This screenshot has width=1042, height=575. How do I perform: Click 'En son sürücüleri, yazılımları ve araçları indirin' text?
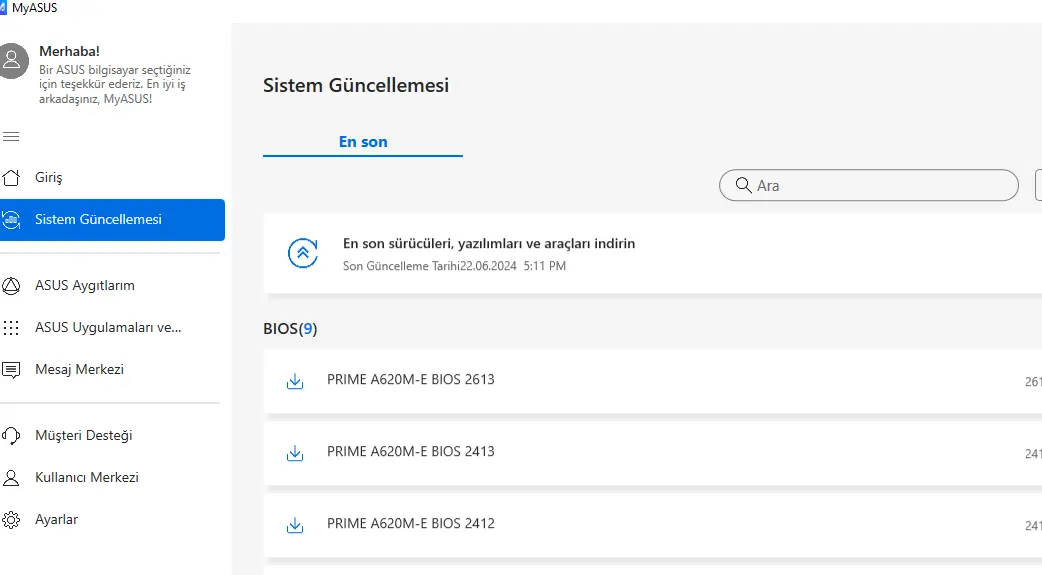[489, 243]
